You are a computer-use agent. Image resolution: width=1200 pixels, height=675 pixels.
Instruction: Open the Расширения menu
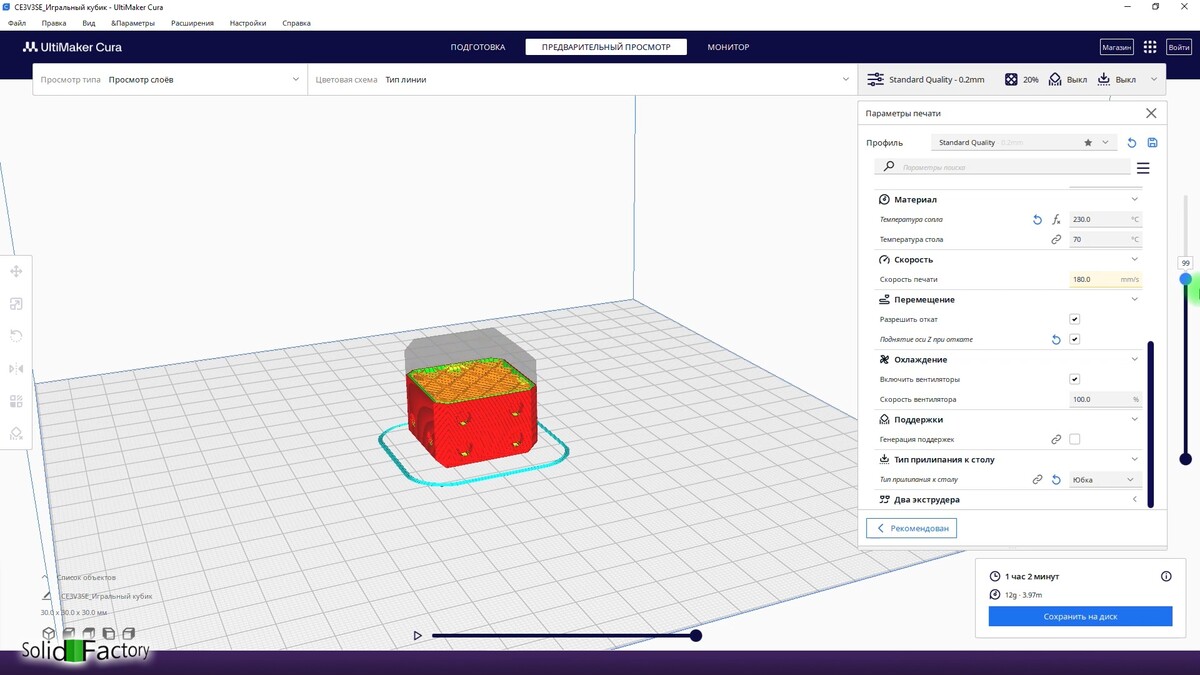point(192,23)
